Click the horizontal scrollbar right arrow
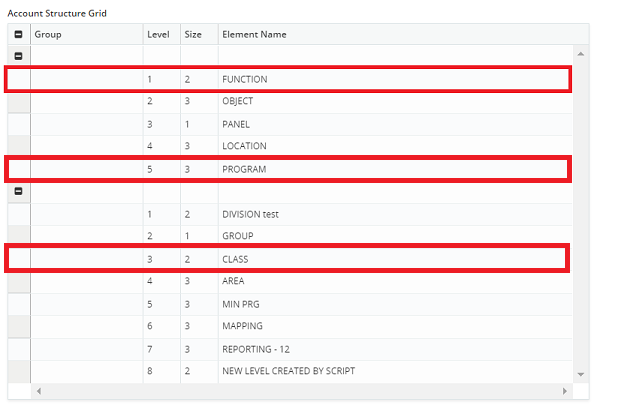The width and height of the screenshot is (624, 405). click(567, 390)
